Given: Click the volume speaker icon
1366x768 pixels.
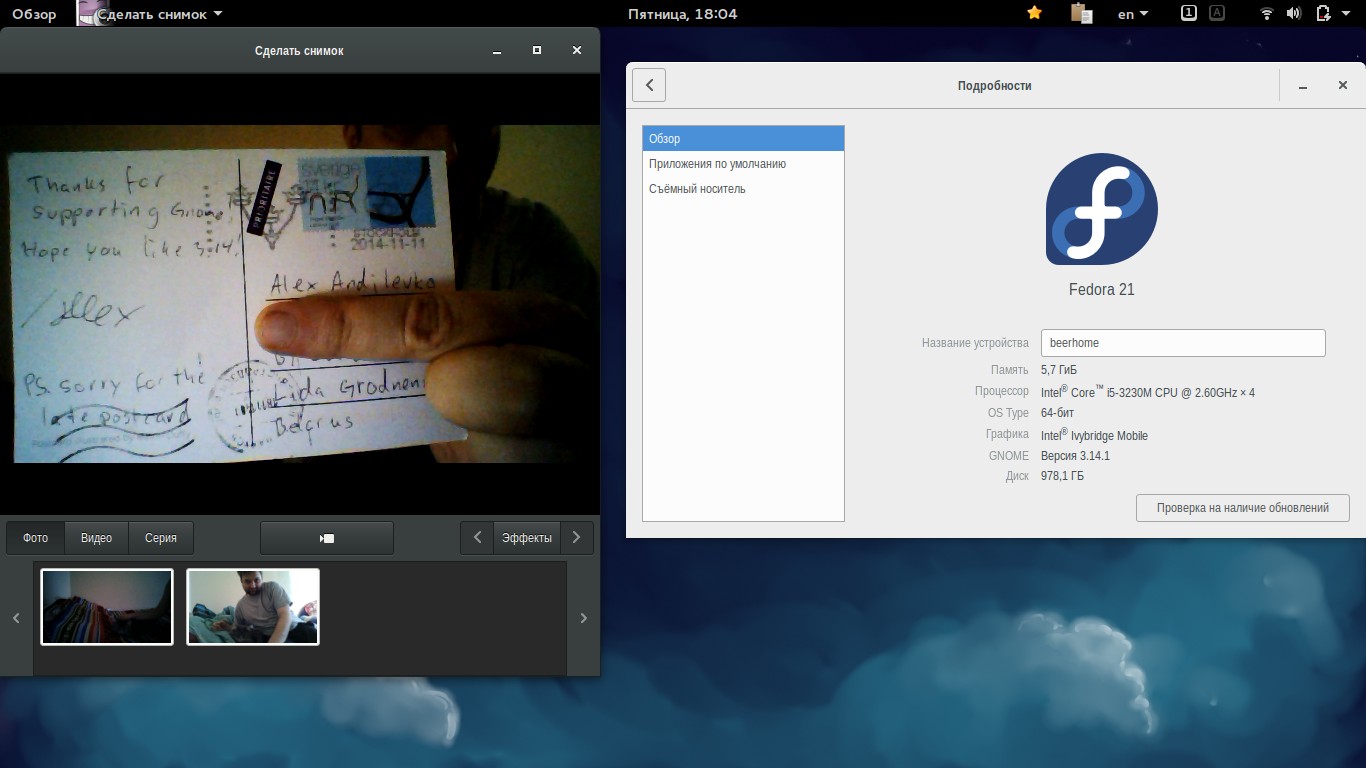Looking at the screenshot, I should coord(1294,14).
